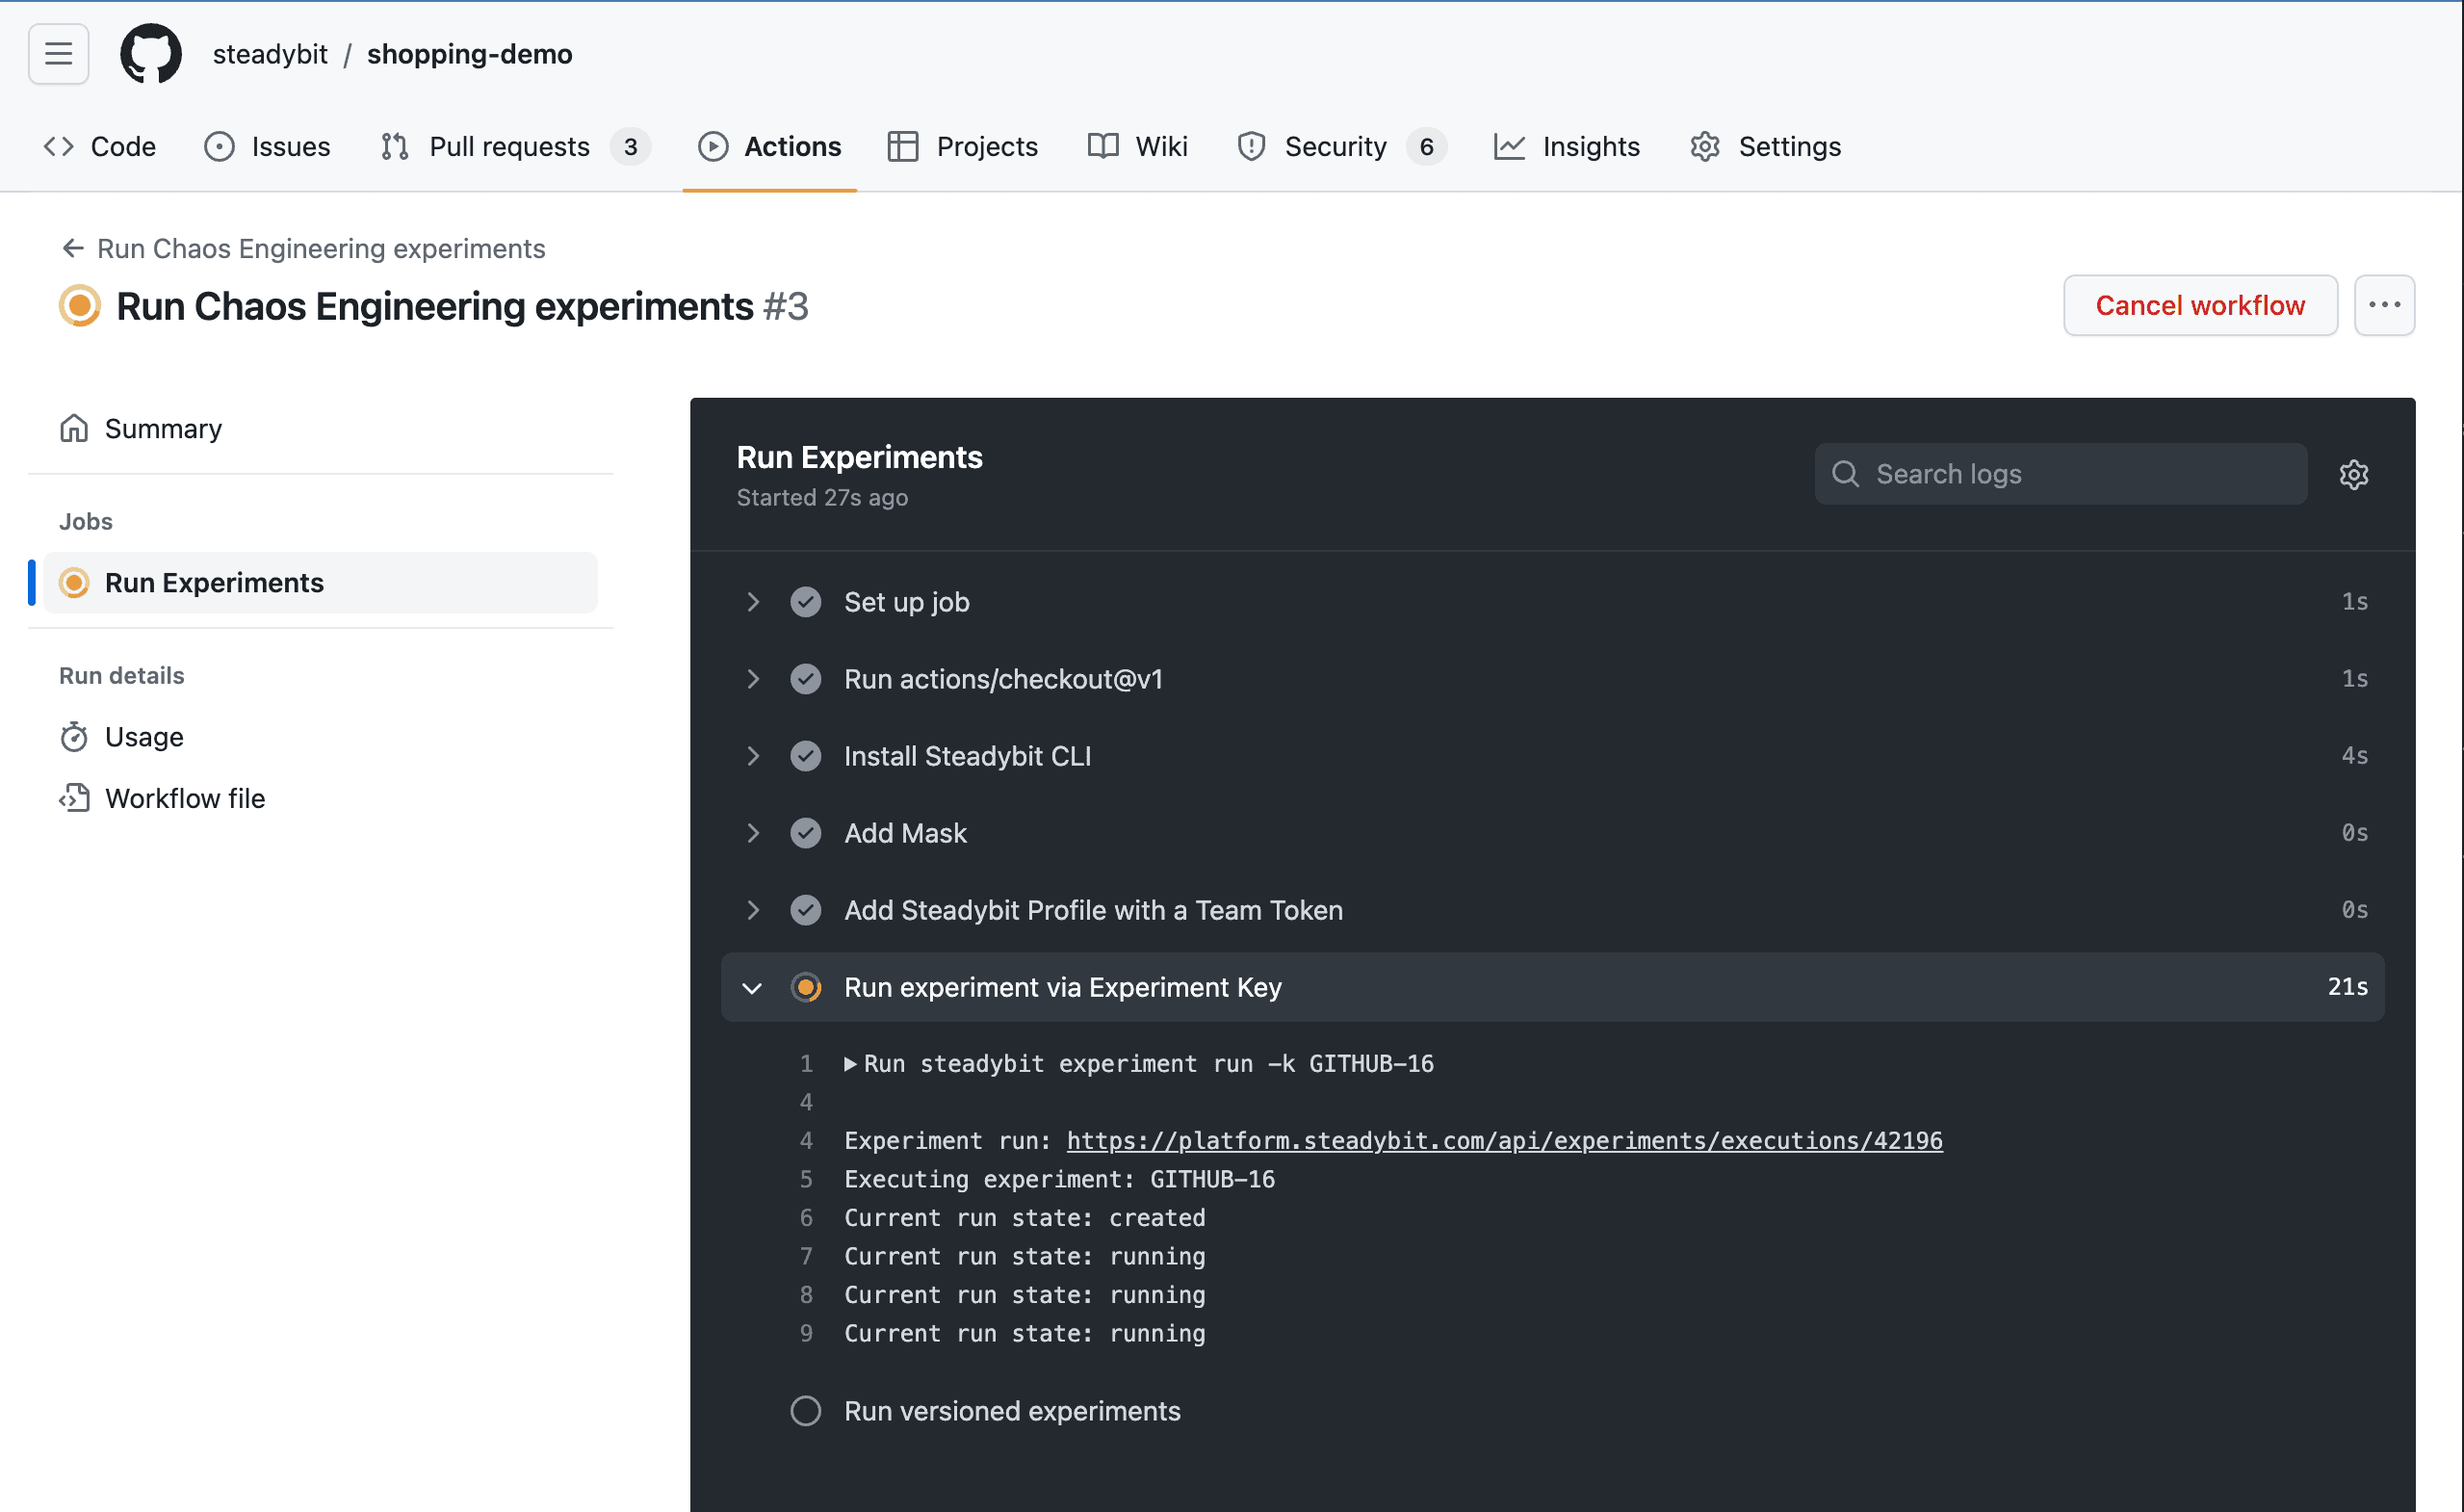Switch to the Pull requests tab
The width and height of the screenshot is (2464, 1512).
pyautogui.click(x=509, y=147)
